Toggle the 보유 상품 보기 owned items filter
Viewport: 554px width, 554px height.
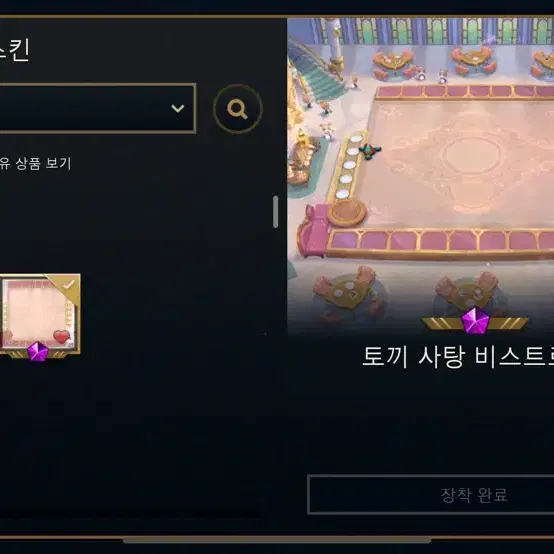pos(35,164)
